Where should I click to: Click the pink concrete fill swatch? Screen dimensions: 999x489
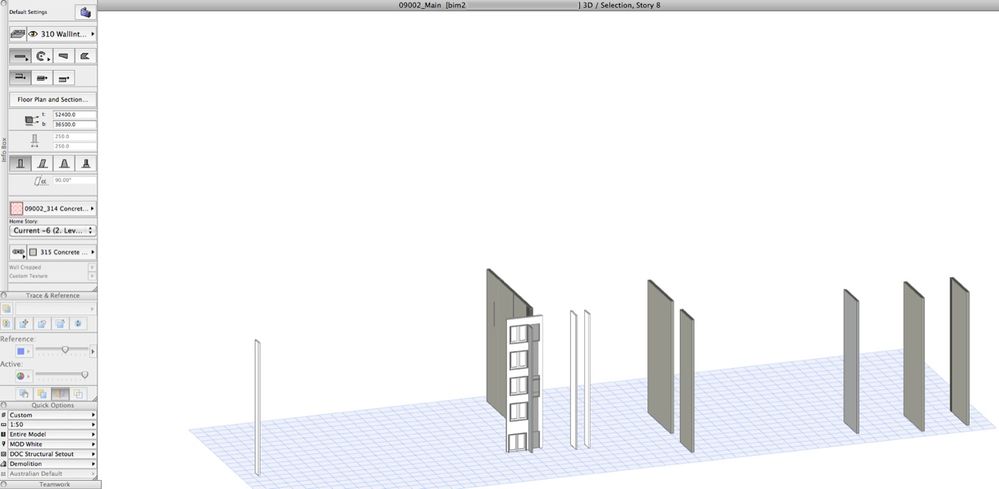click(17, 208)
